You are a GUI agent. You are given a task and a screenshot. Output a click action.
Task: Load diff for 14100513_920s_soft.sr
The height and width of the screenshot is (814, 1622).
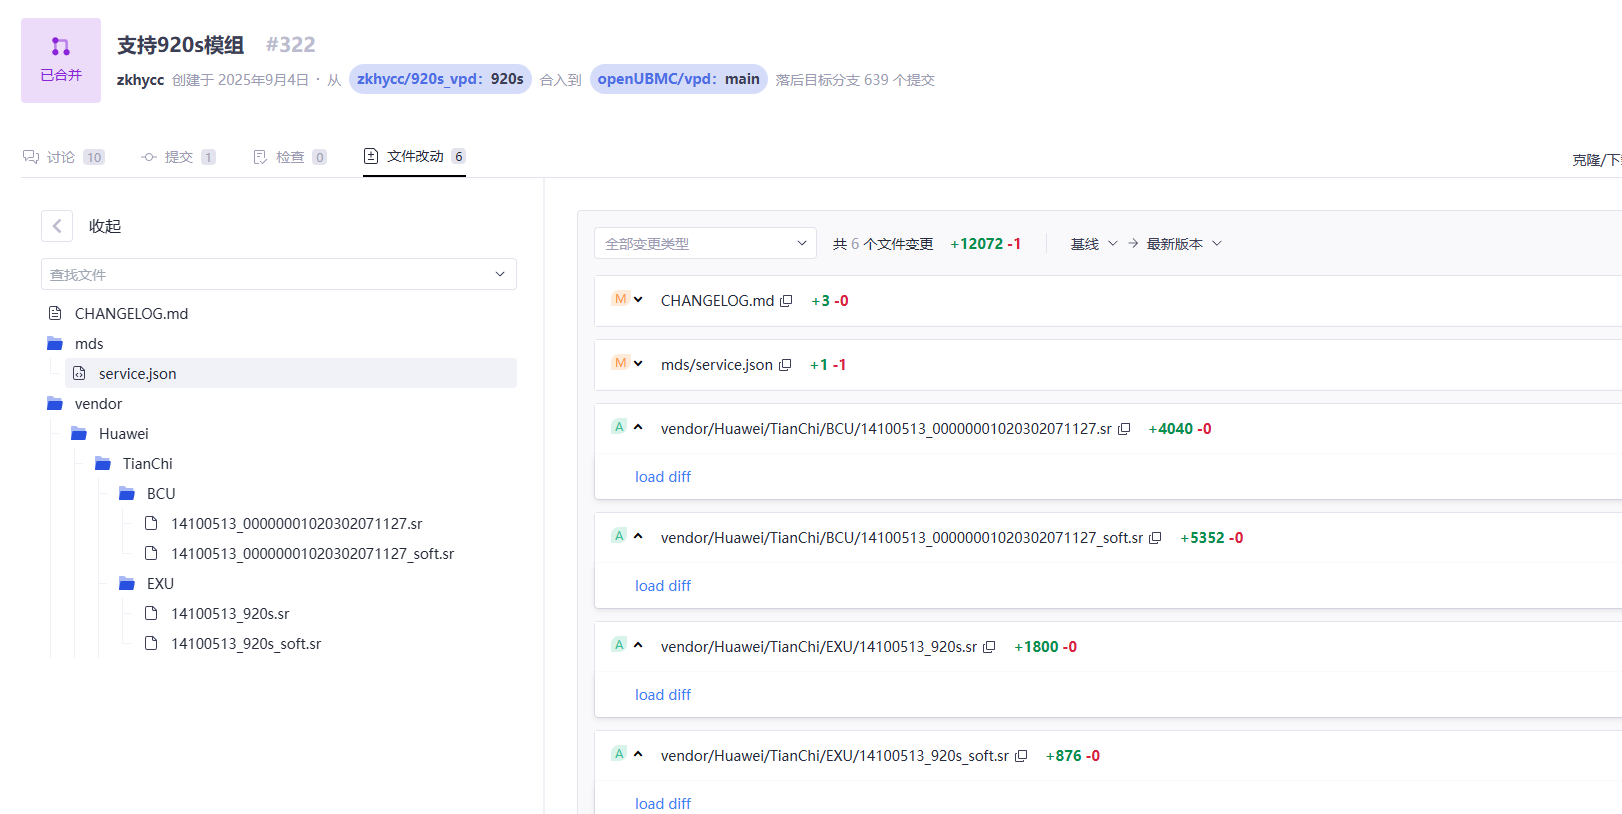[663, 804]
